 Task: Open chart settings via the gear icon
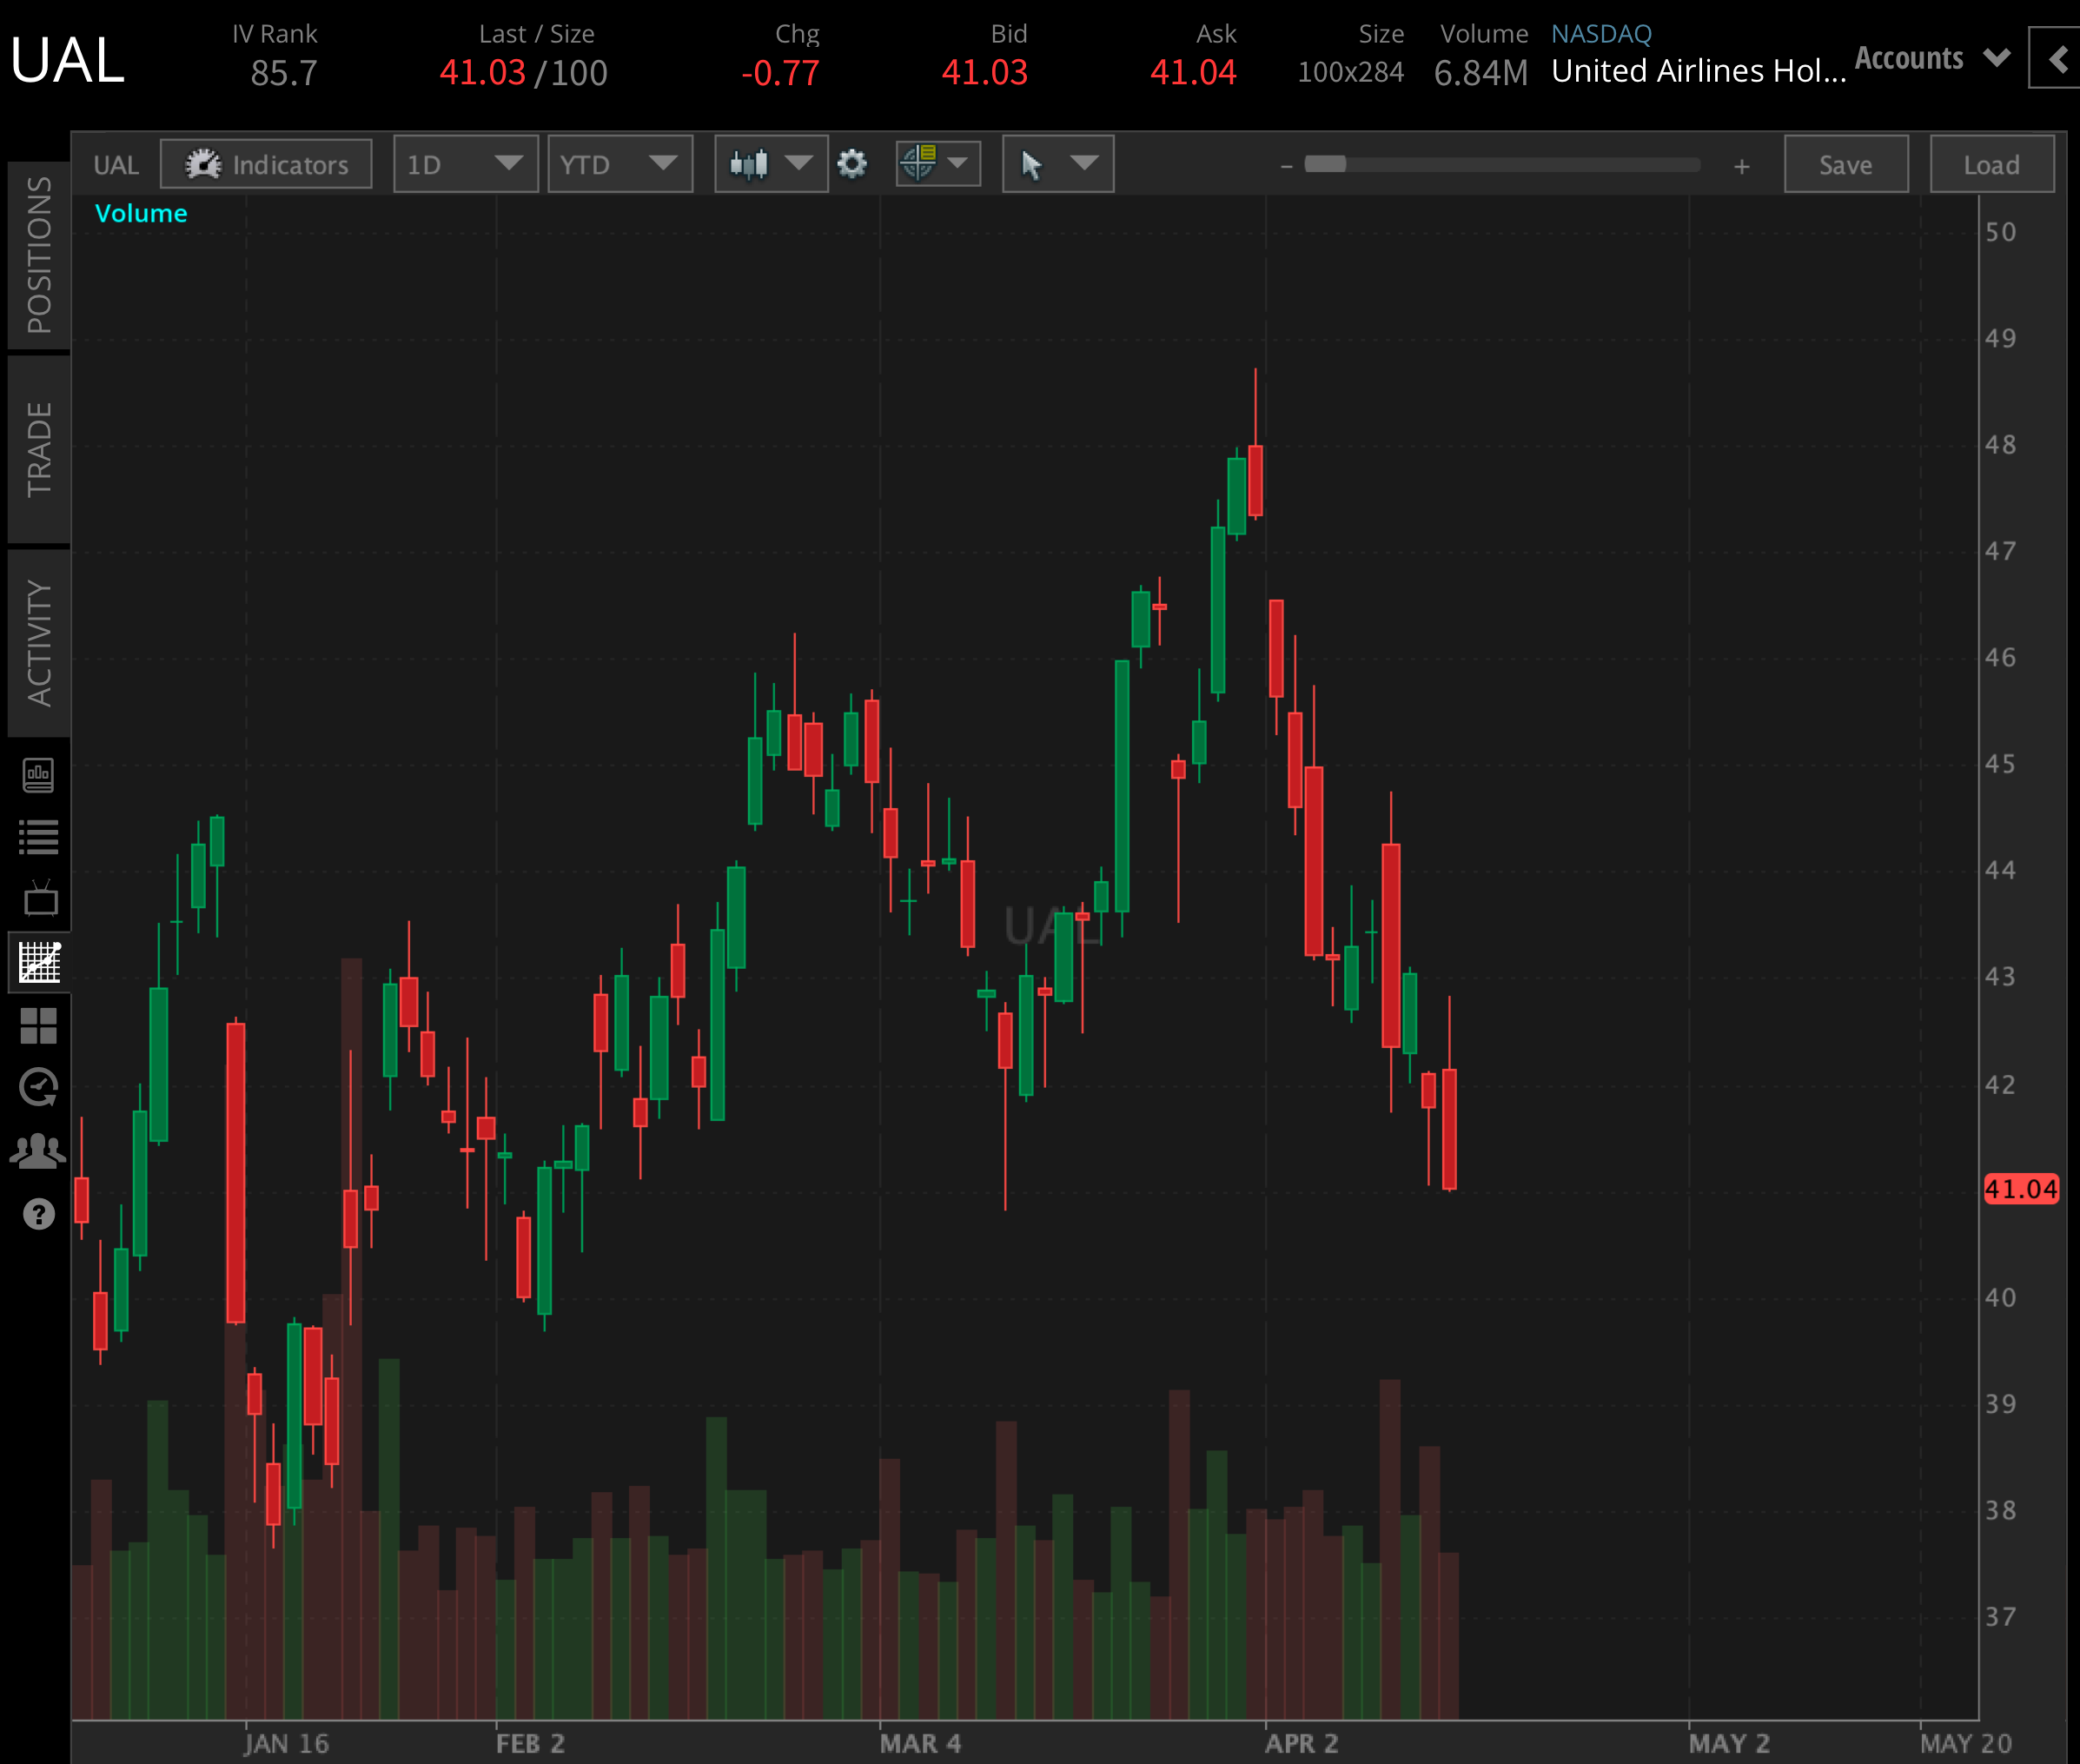point(852,164)
